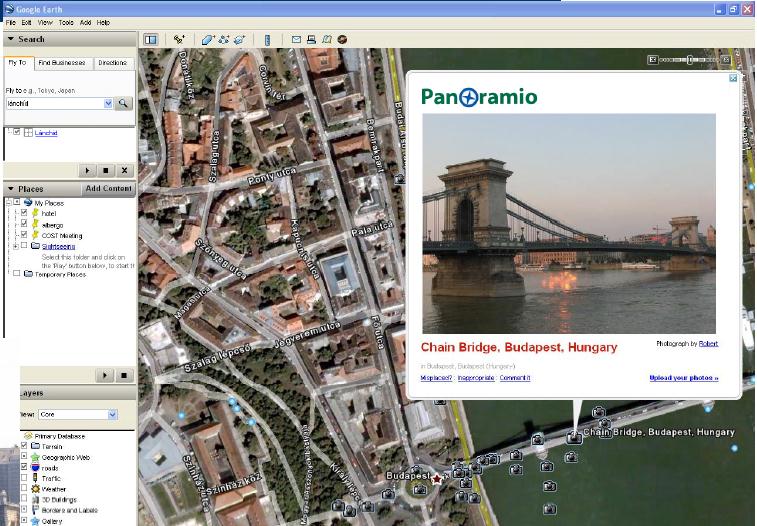This screenshot has height=526, width=757.
Task: Open photographer Robert's link
Action: 708,344
